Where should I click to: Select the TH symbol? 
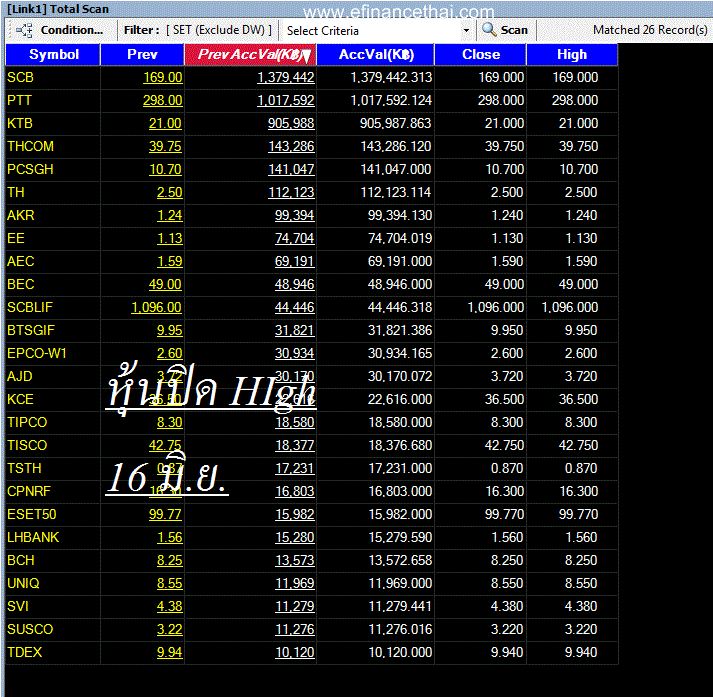click(x=16, y=192)
